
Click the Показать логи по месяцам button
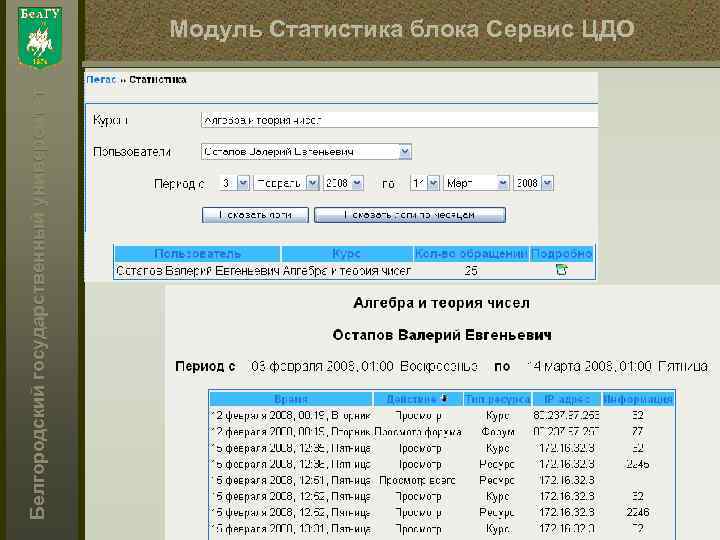pos(410,215)
